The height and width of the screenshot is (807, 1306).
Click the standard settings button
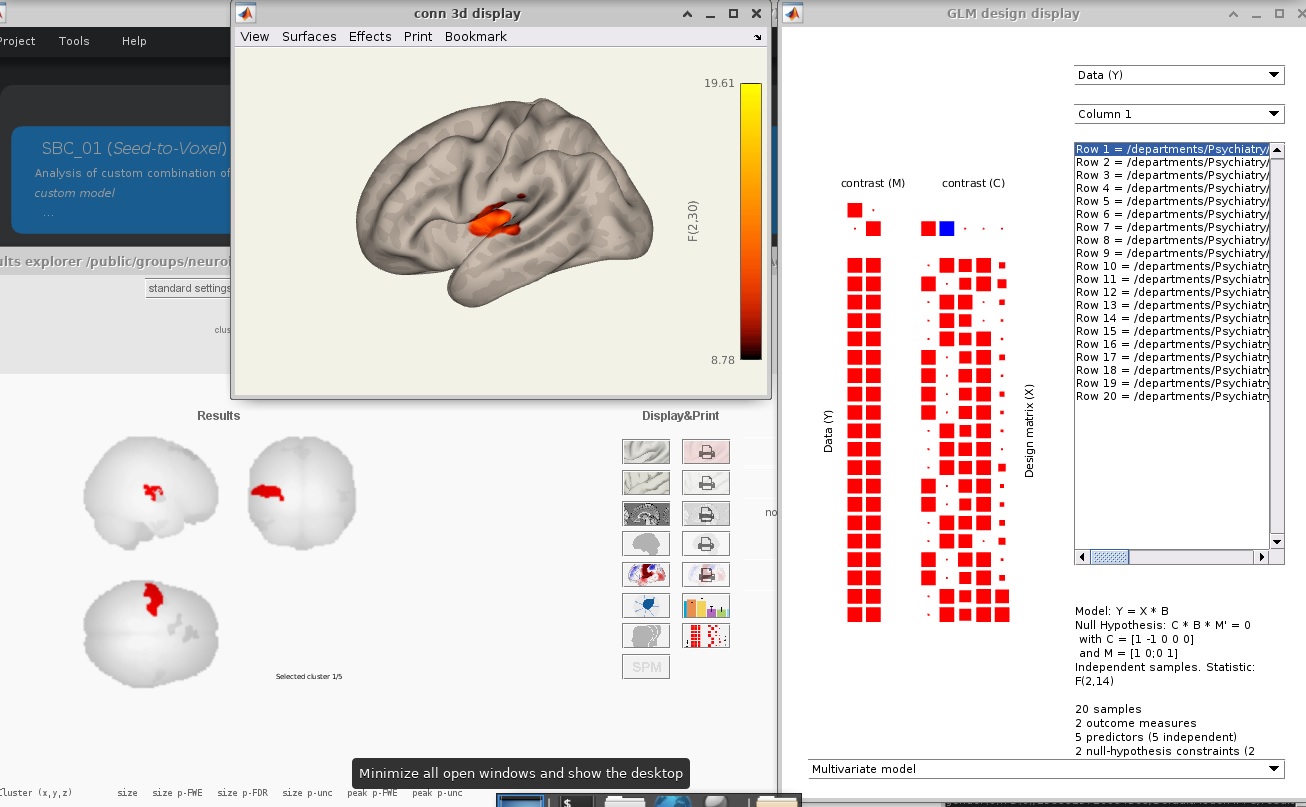coord(189,289)
